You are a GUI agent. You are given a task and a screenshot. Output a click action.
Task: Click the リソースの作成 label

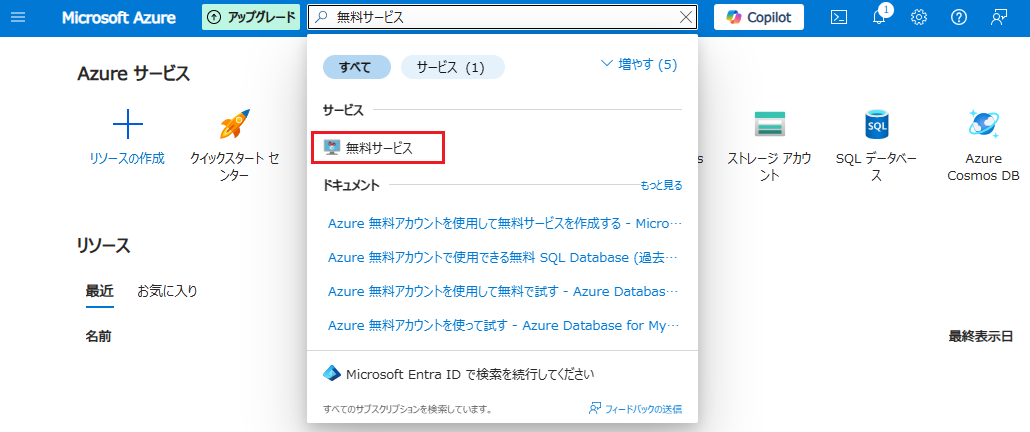coord(127,158)
